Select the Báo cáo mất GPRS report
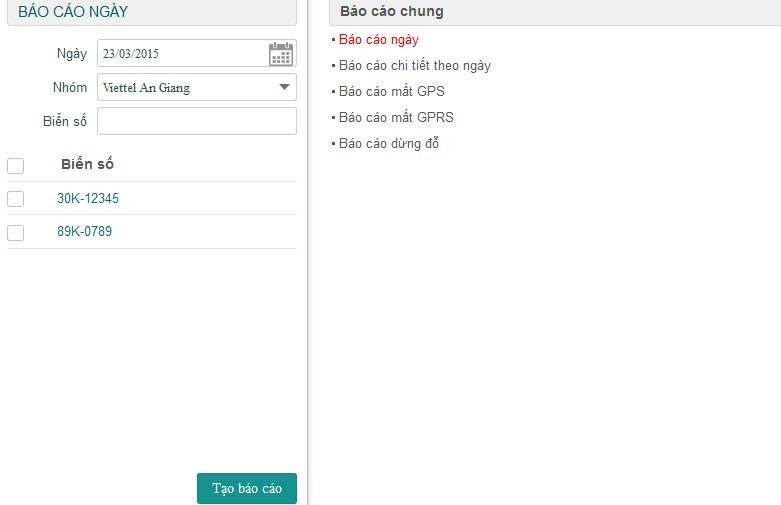Viewport: 781px width, 505px height. point(396,118)
